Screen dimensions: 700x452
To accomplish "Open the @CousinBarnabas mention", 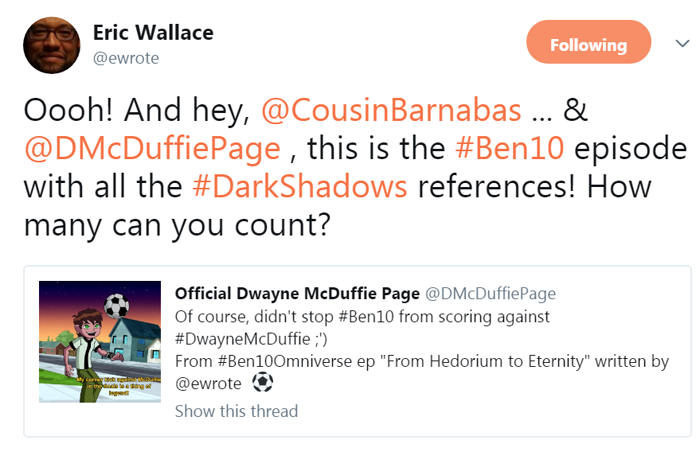I will 391,110.
